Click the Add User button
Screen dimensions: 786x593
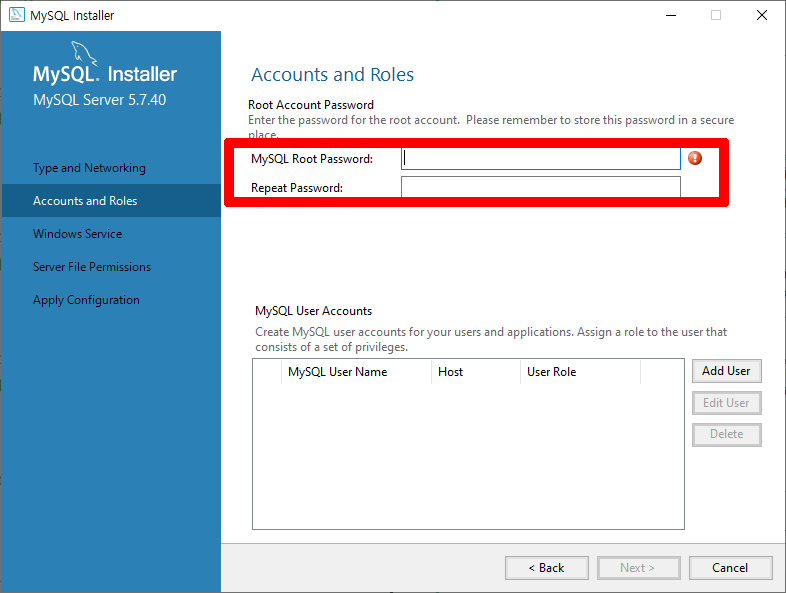tap(726, 371)
